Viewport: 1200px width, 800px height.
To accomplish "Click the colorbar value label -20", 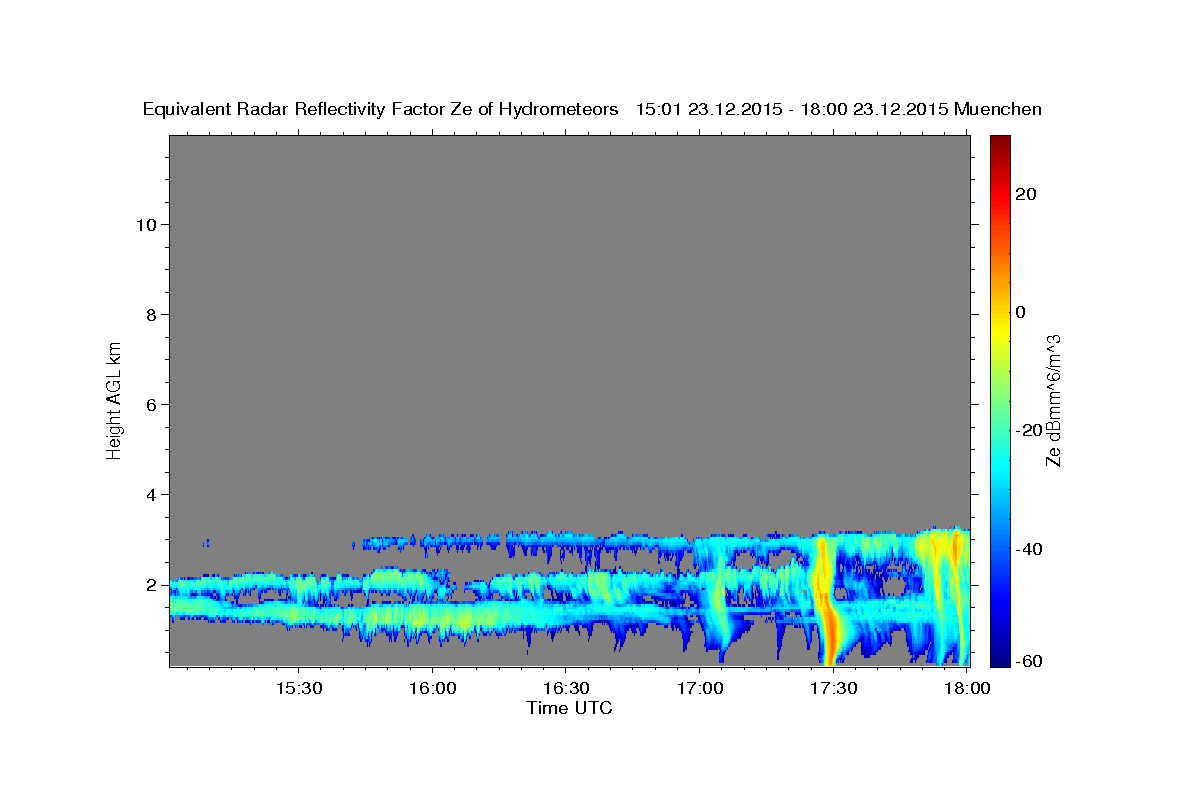I will (1029, 430).
